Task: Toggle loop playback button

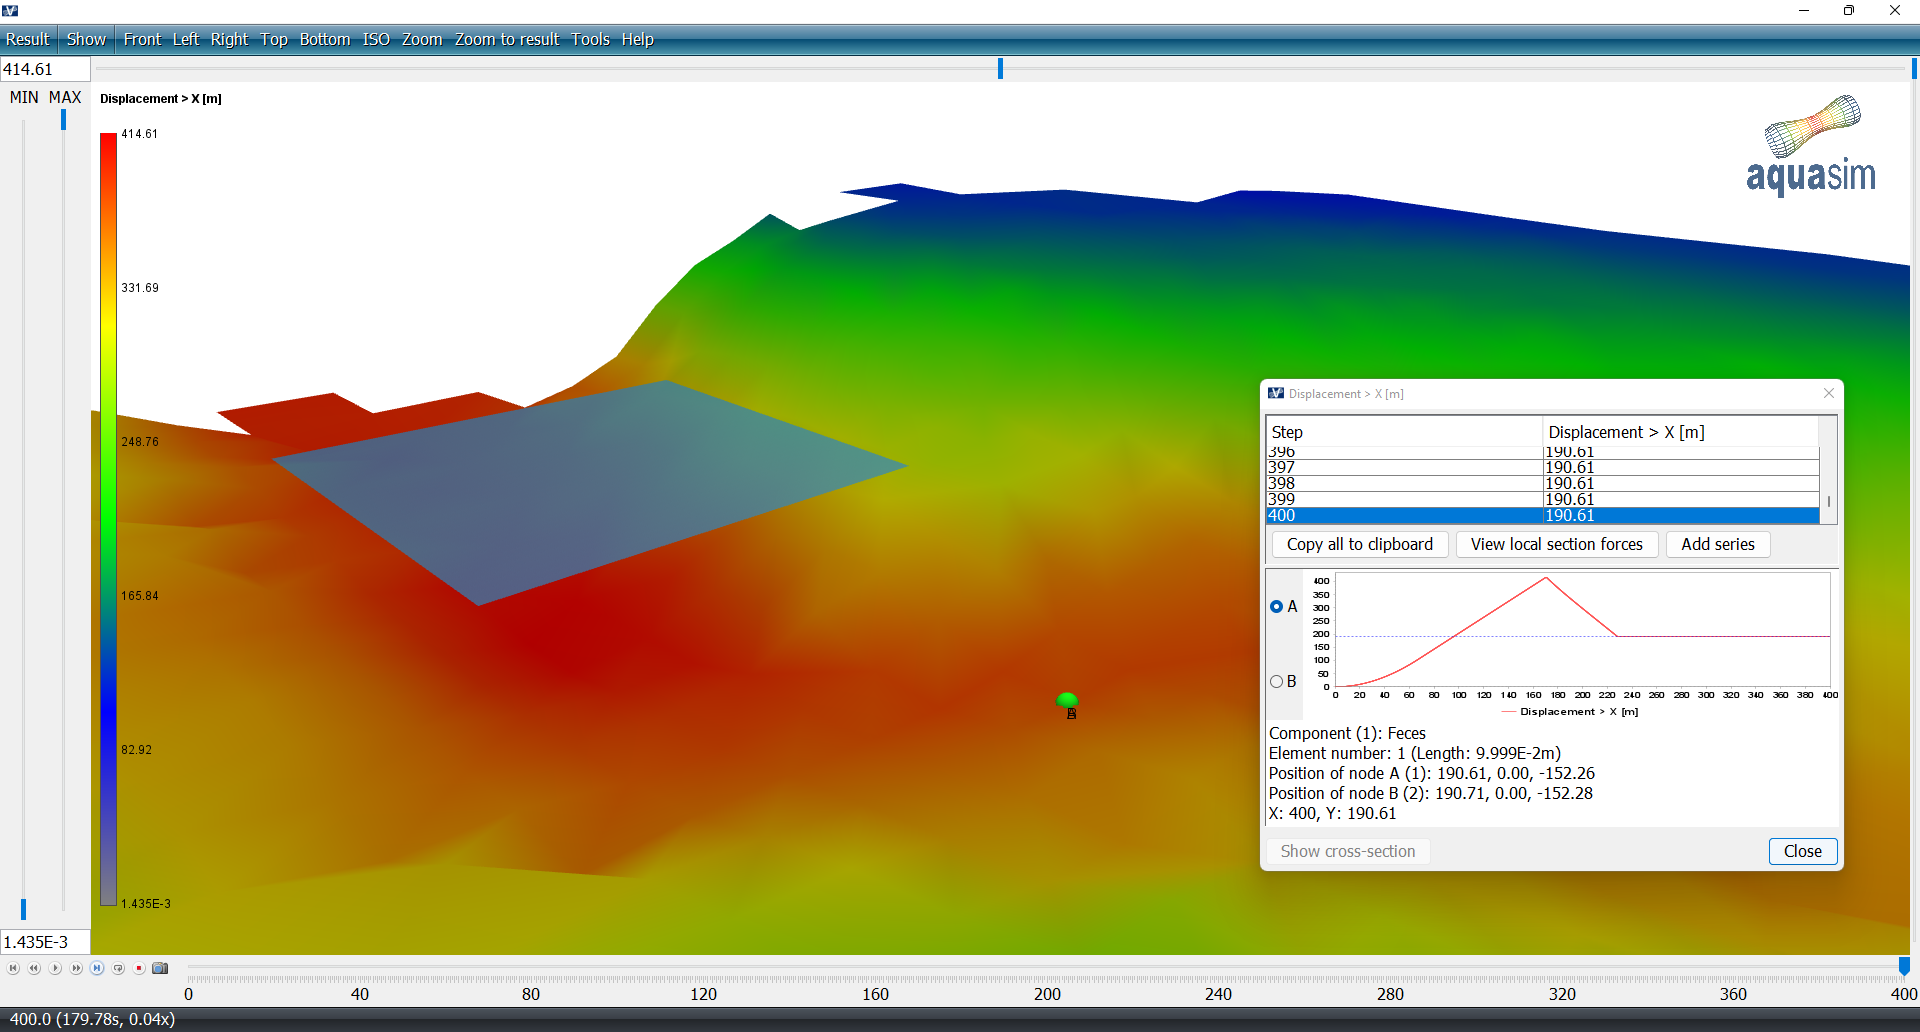Action: coord(118,968)
